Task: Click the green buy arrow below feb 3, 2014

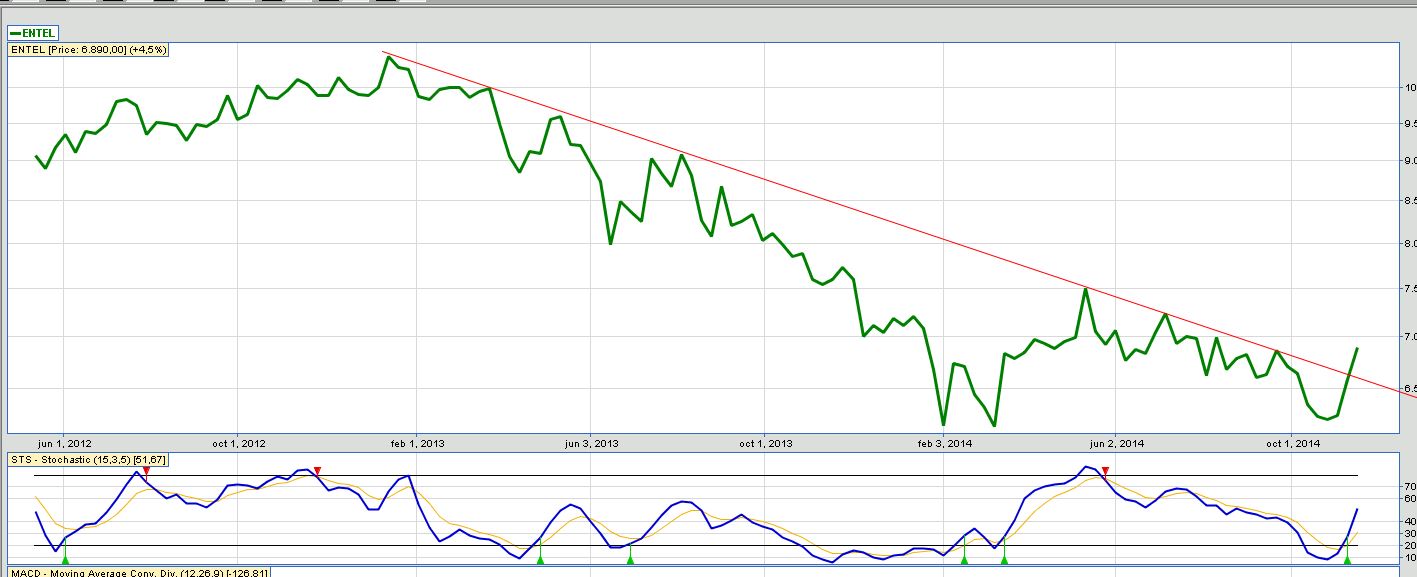Action: (x=964, y=559)
